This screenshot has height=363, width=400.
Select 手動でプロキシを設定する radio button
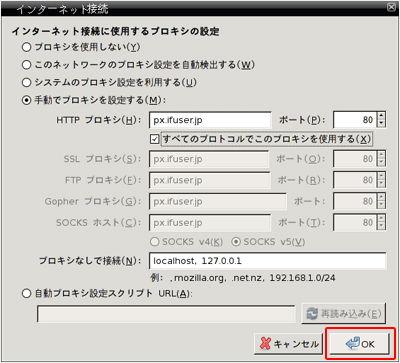(27, 100)
